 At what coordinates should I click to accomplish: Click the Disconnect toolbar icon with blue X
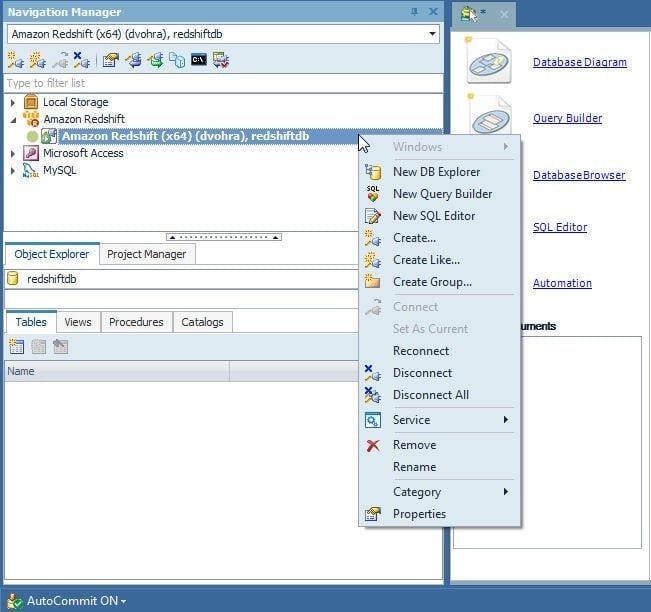point(82,60)
